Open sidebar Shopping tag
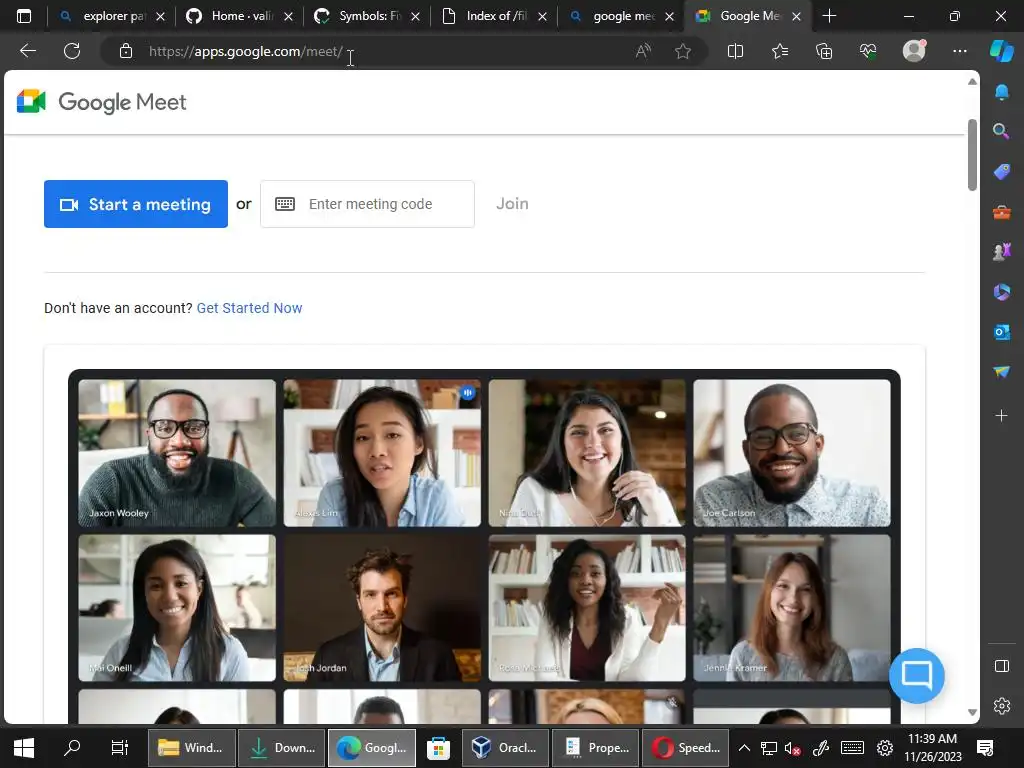 coord(1001,172)
